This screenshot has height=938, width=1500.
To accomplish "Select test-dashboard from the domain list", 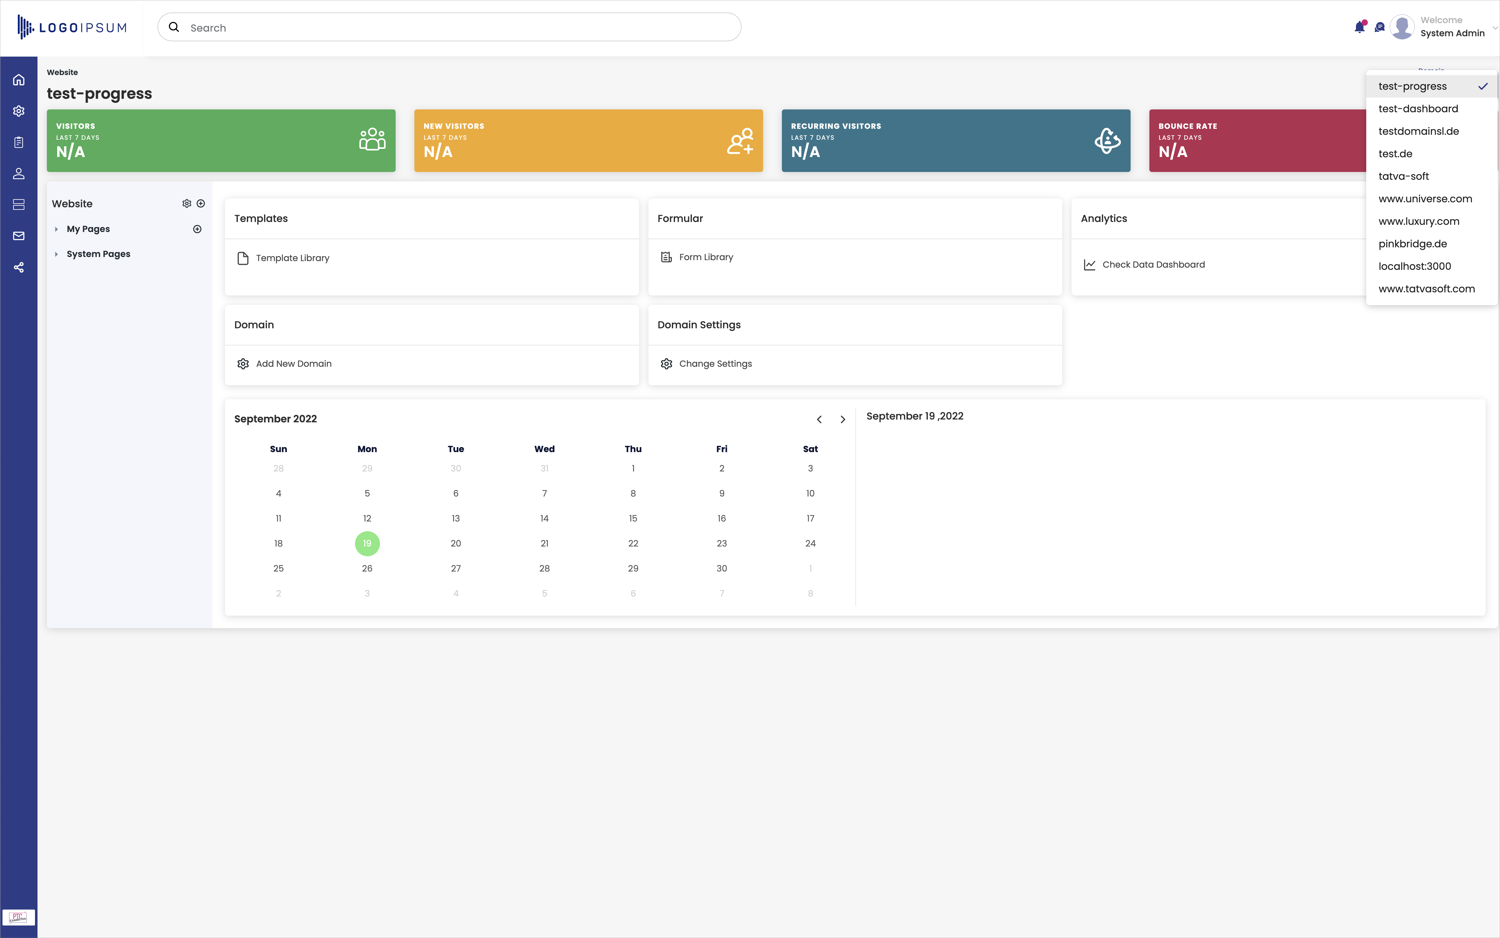I will [x=1417, y=109].
